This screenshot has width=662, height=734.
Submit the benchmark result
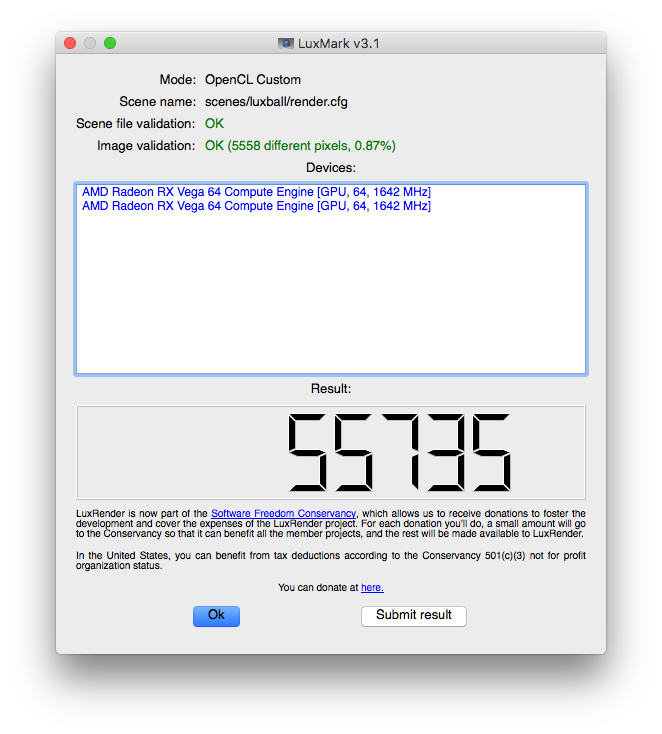click(x=413, y=616)
